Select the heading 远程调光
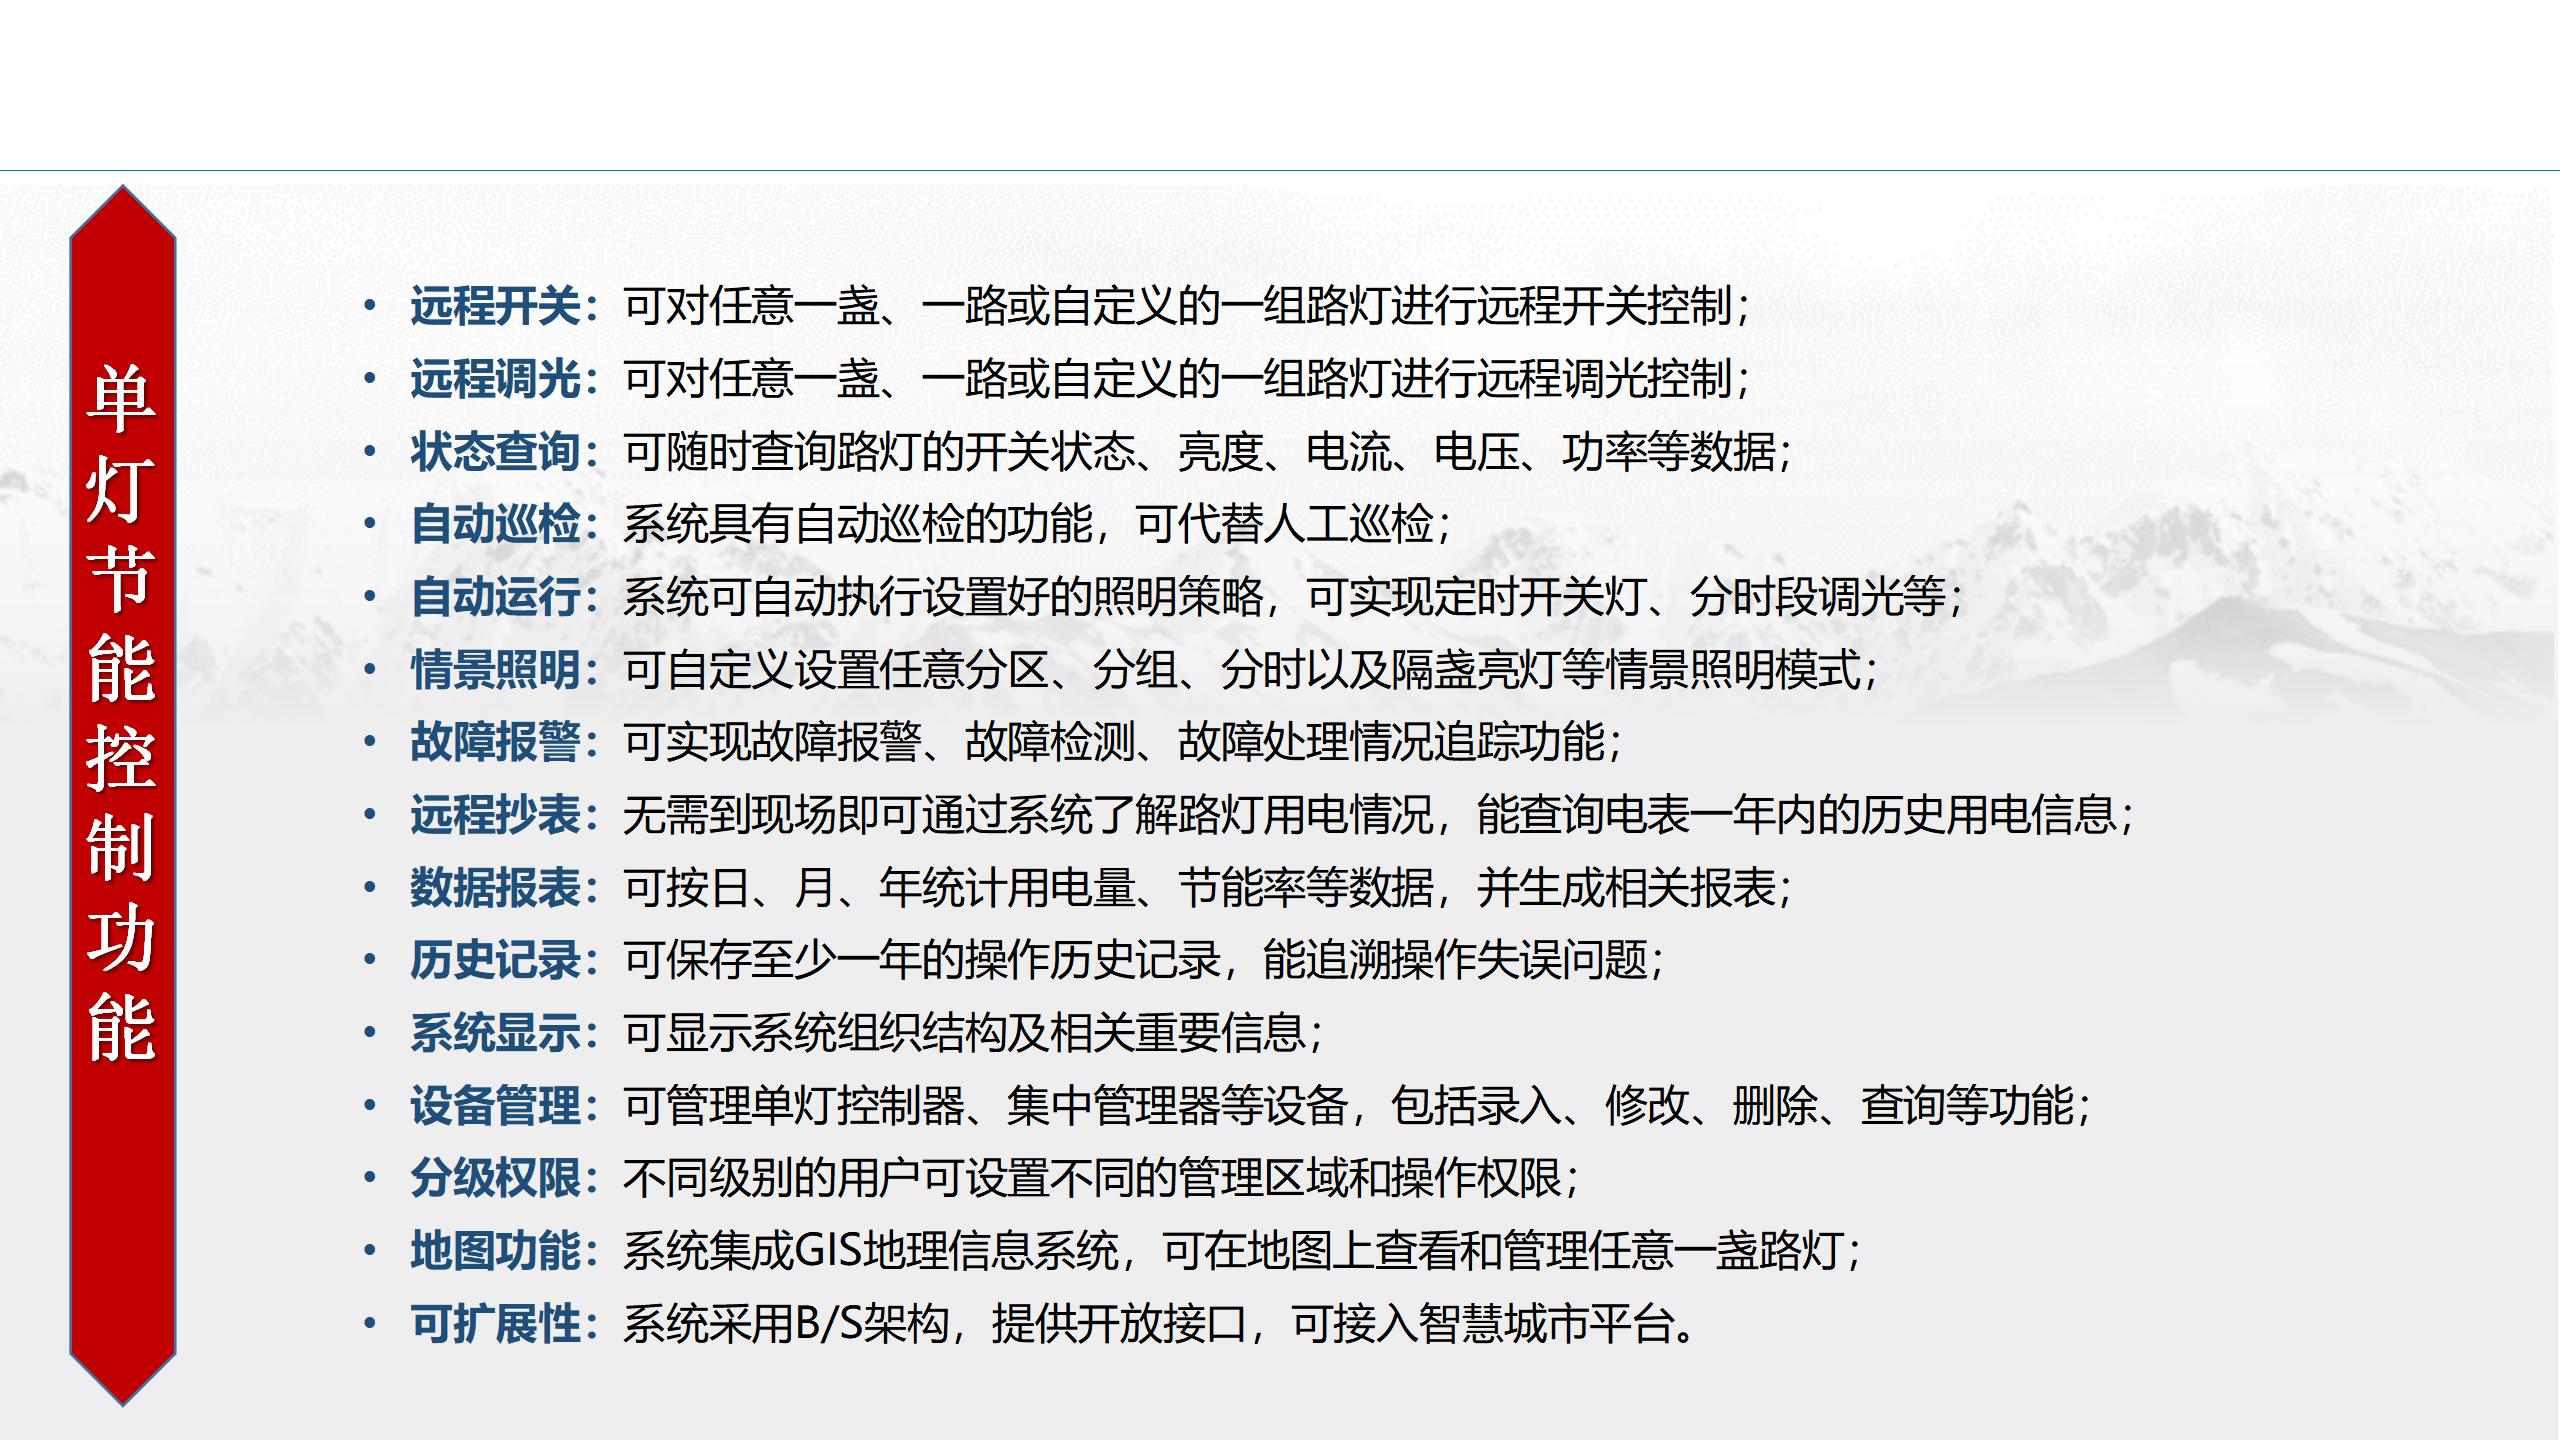 [495, 379]
